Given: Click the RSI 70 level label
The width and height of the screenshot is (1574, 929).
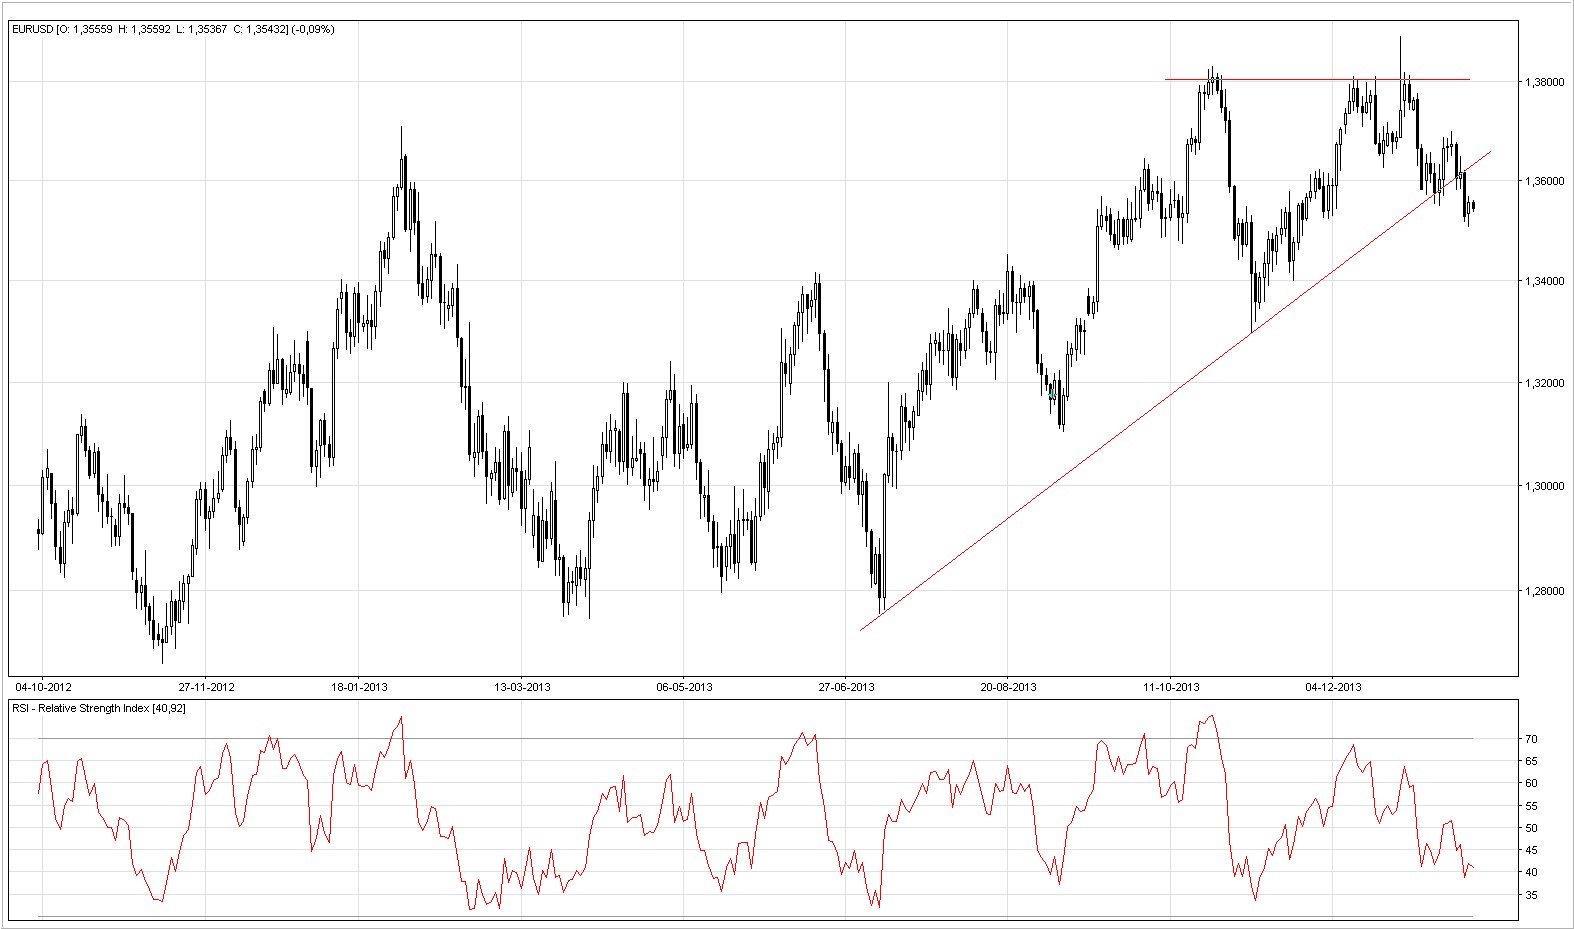Looking at the screenshot, I should pyautogui.click(x=1531, y=739).
